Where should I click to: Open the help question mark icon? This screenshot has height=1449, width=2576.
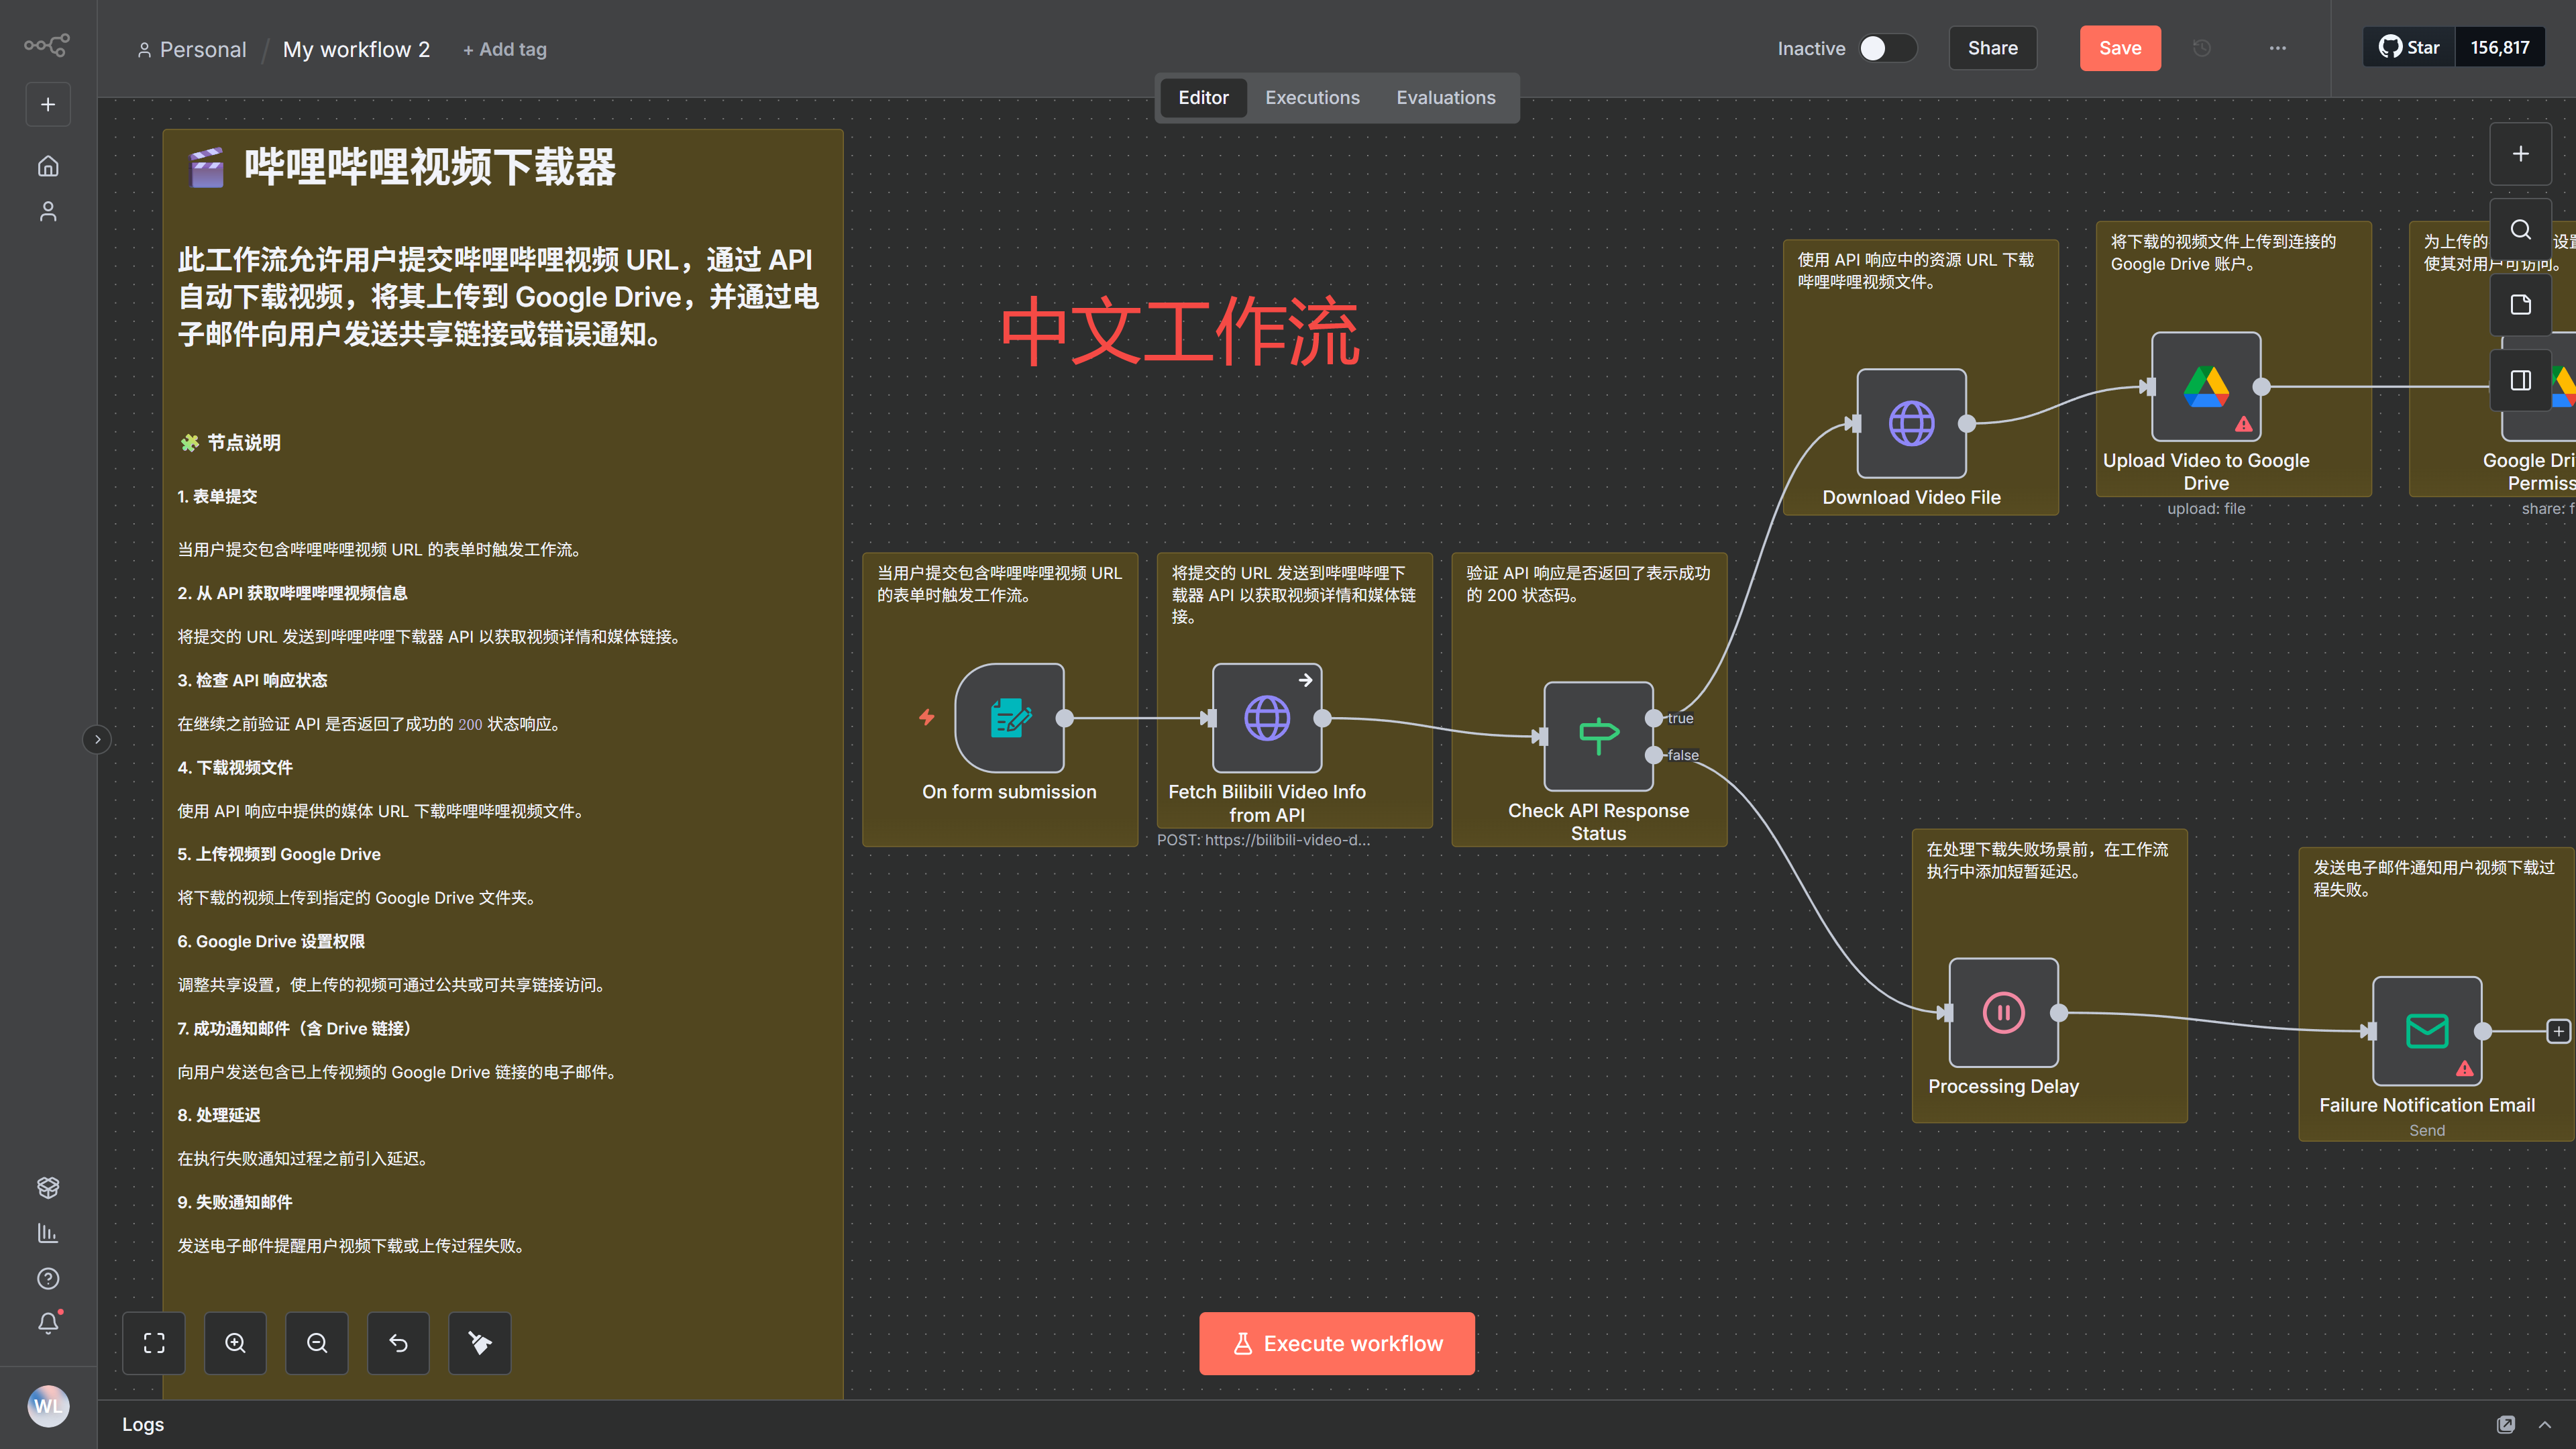pyautogui.click(x=48, y=1278)
